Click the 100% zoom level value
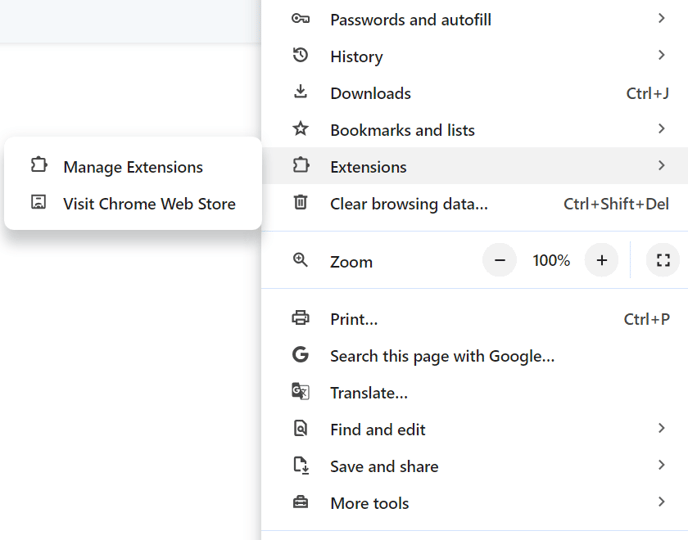Image resolution: width=688 pixels, height=540 pixels. point(551,260)
